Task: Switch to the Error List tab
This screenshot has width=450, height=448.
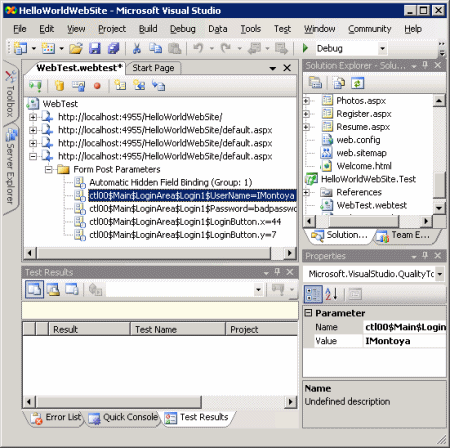Action: pyautogui.click(x=56, y=417)
